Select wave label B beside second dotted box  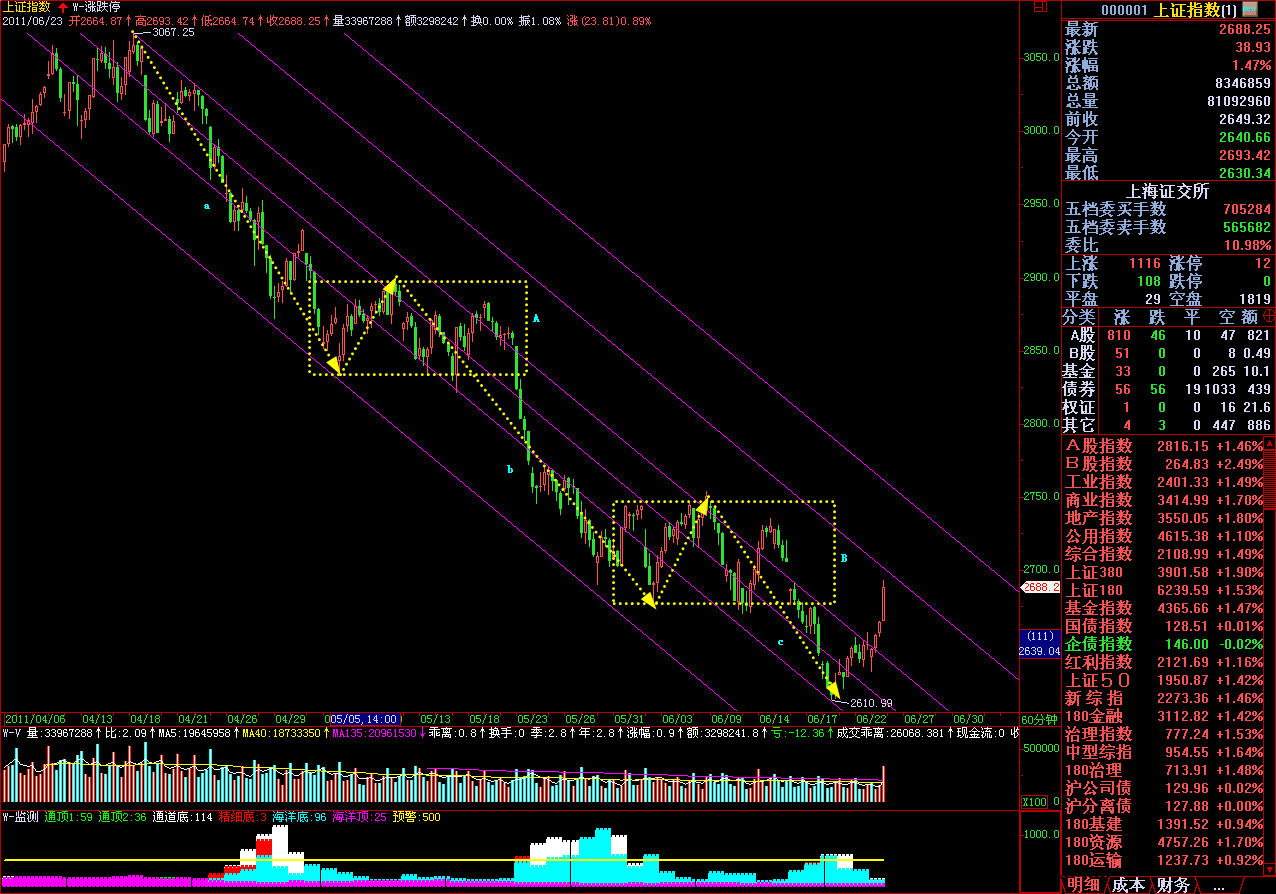844,558
